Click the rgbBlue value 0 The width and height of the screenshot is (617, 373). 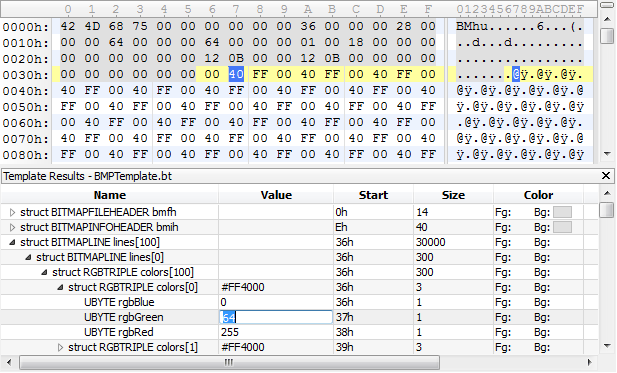pos(224,302)
